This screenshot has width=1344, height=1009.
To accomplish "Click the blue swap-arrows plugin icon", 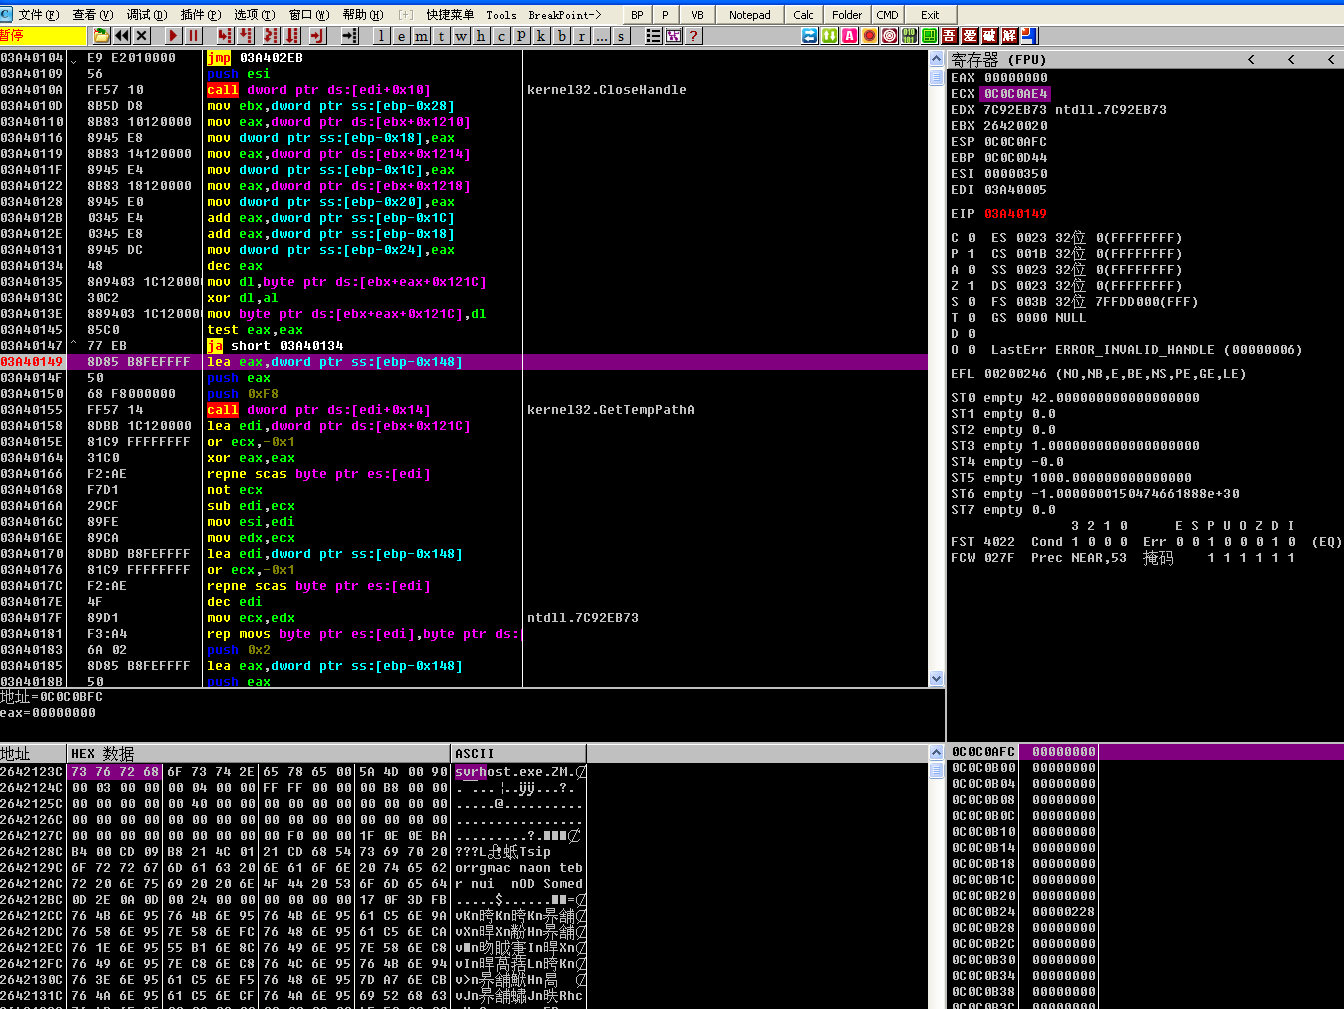I will pyautogui.click(x=810, y=36).
